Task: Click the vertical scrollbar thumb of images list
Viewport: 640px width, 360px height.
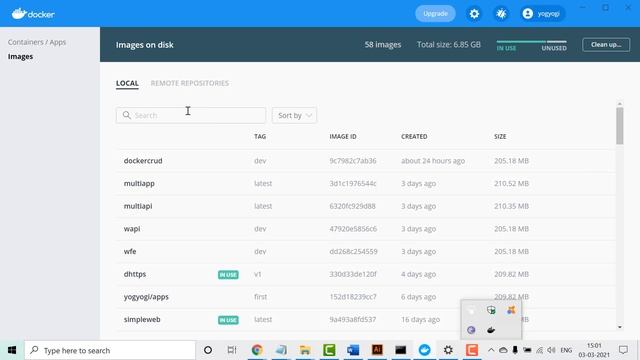Action: [620, 126]
